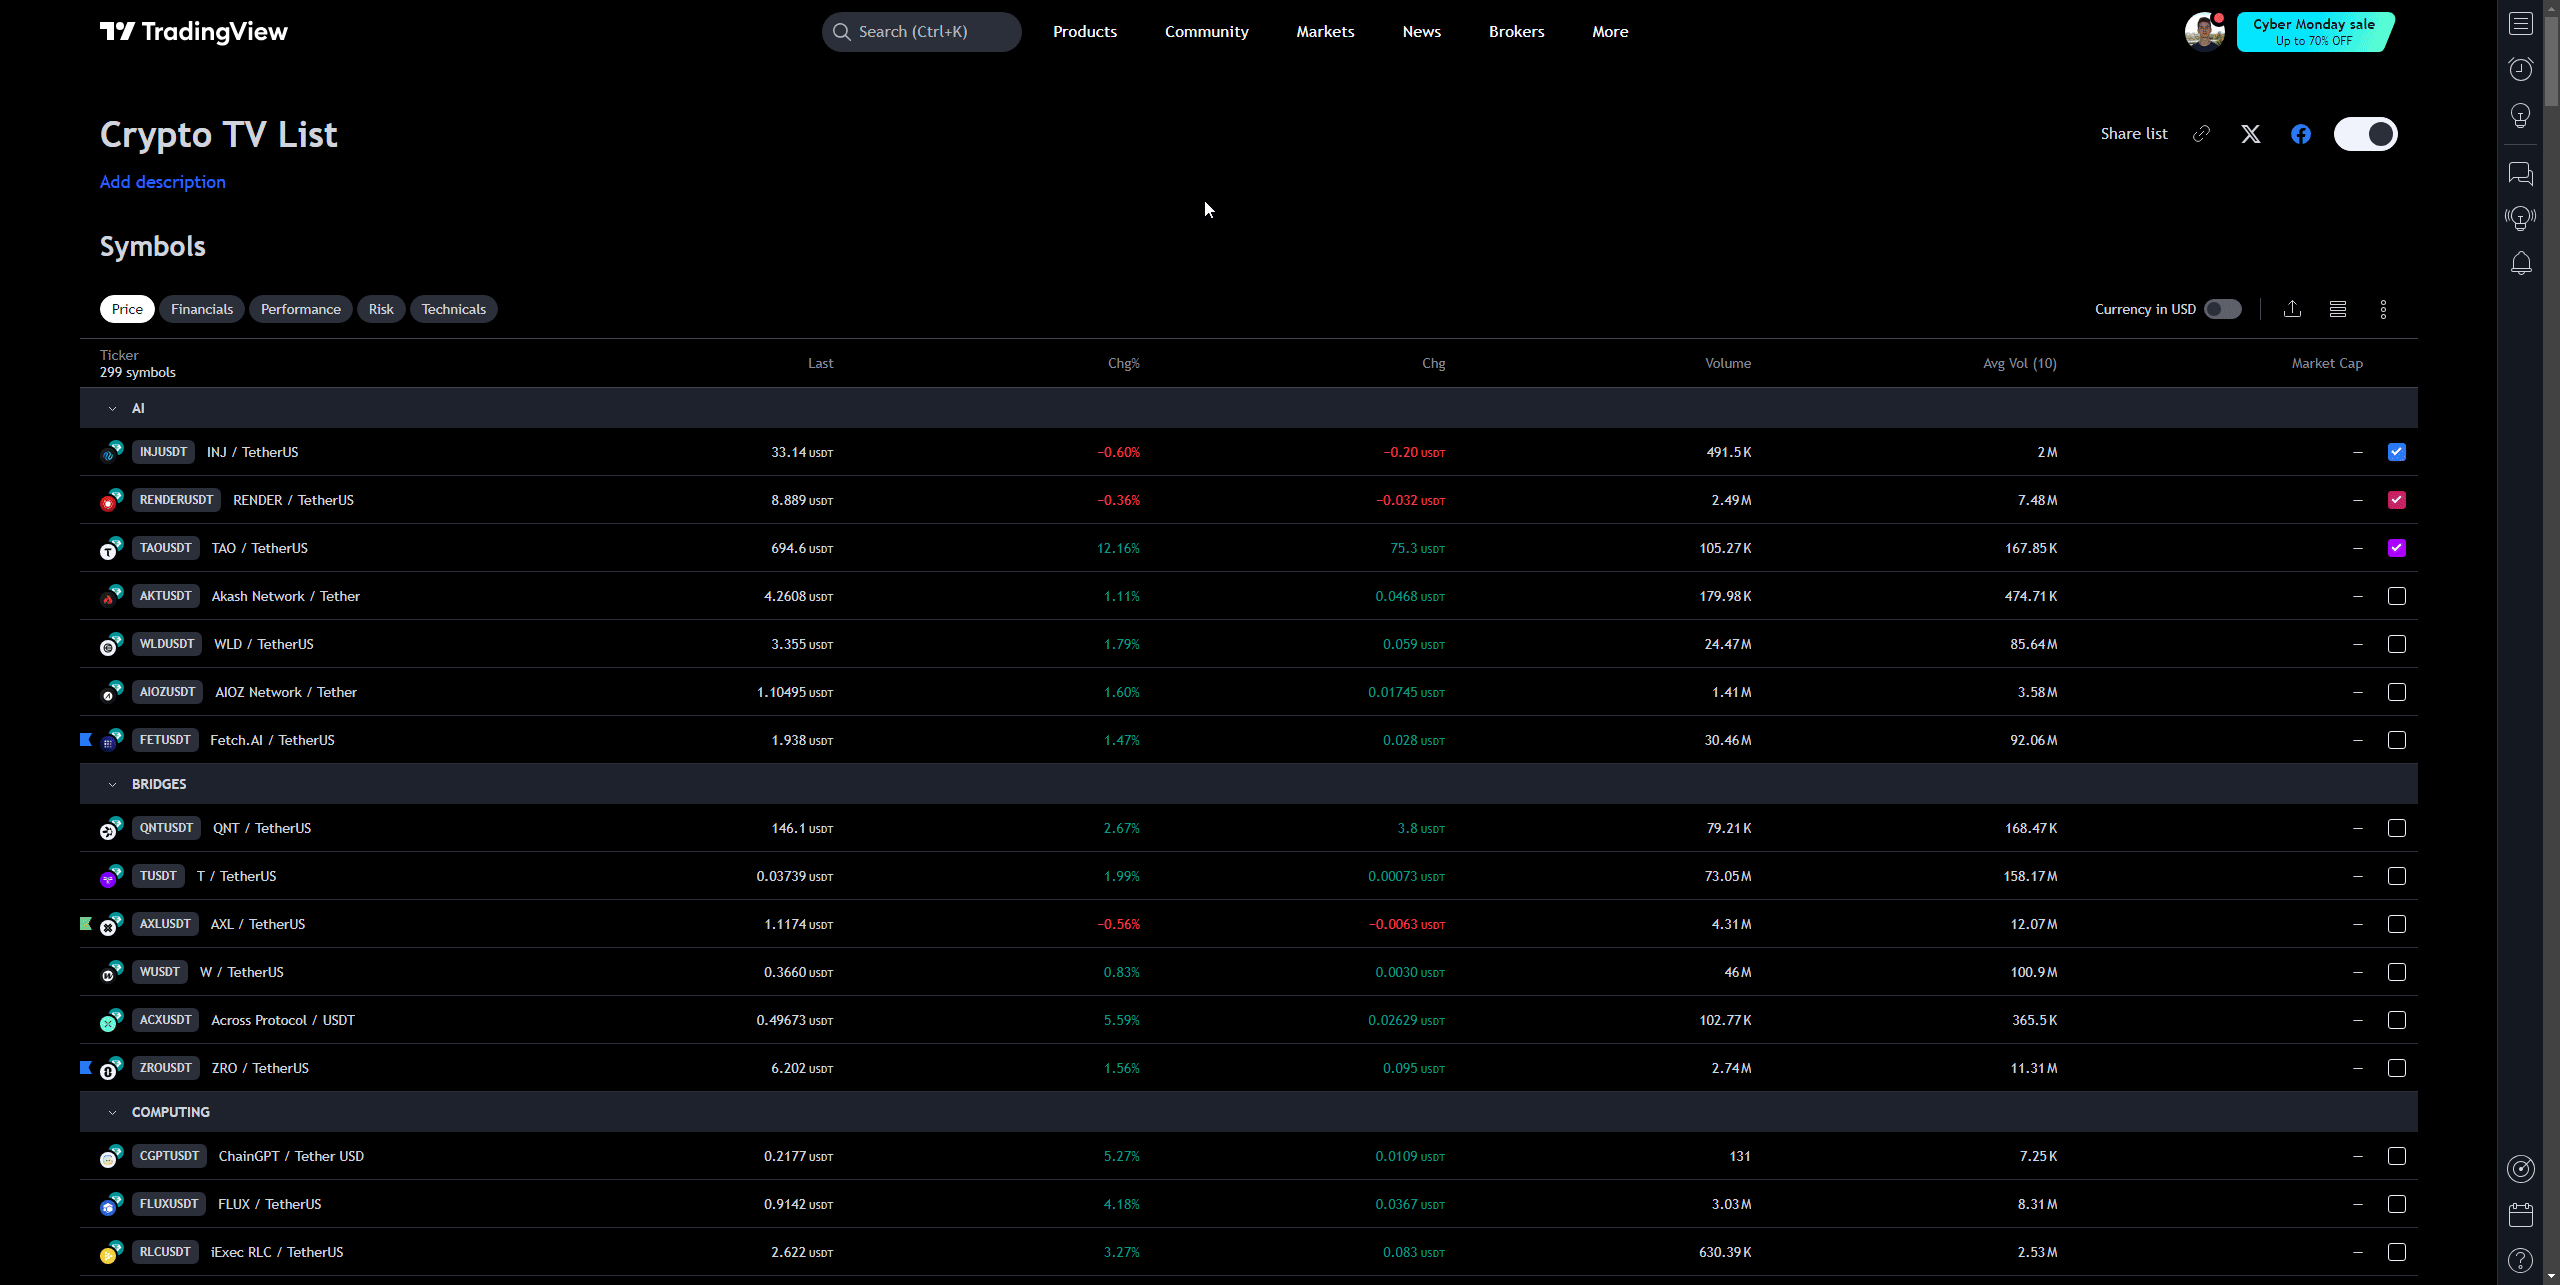Switch to the Performance tab
This screenshot has height=1285, width=2560.
pos(301,309)
